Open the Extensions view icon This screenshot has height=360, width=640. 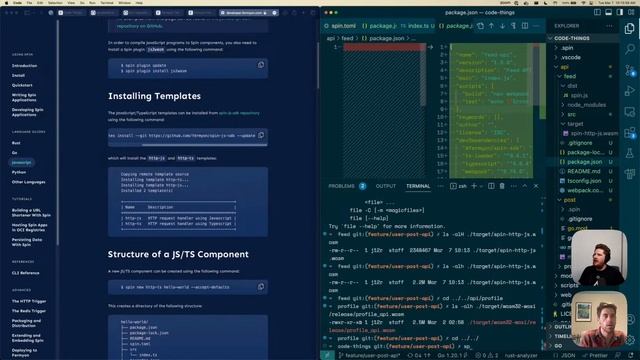(629, 133)
